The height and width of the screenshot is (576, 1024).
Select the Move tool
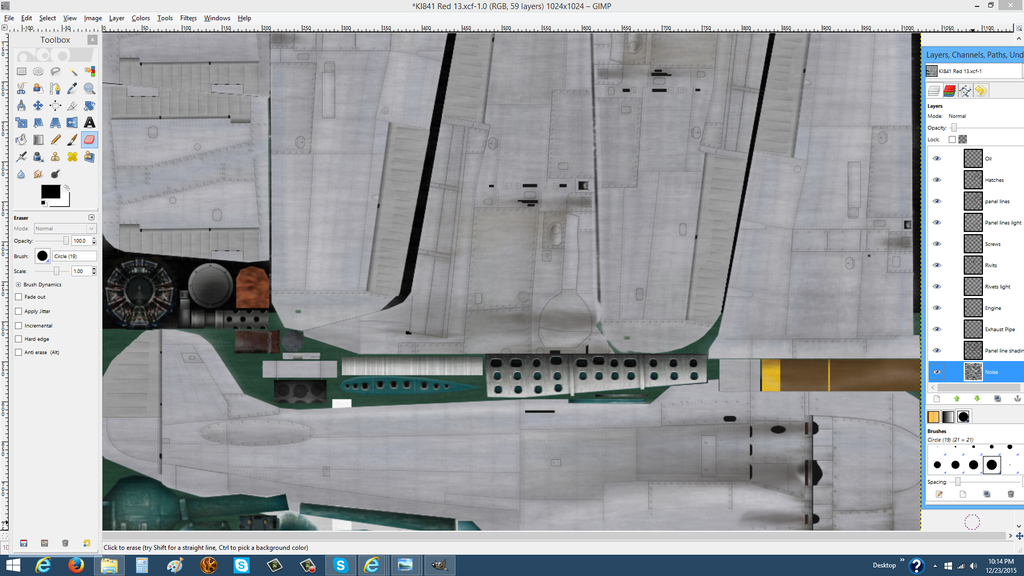tap(39, 105)
